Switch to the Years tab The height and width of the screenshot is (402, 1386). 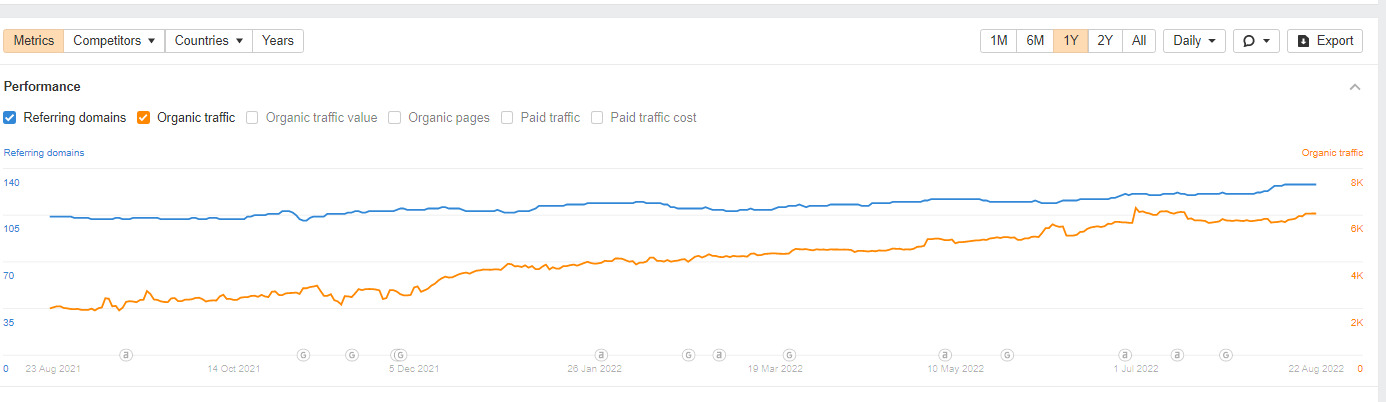tap(278, 41)
